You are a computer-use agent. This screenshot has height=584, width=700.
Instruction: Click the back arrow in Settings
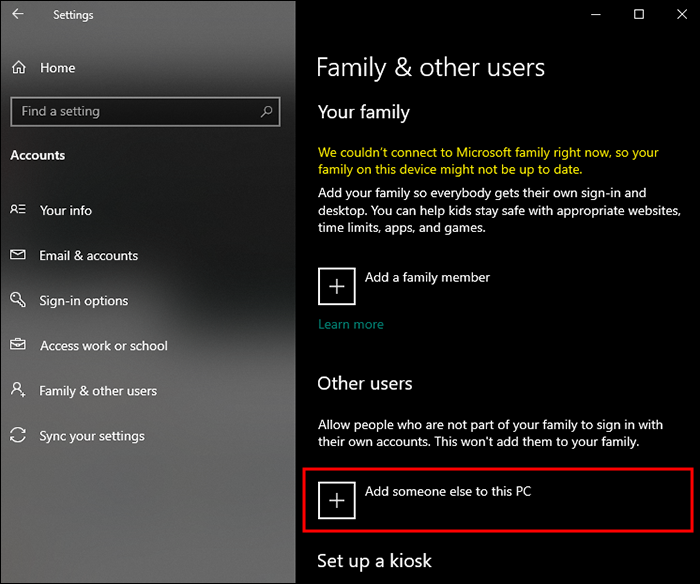pyautogui.click(x=17, y=15)
